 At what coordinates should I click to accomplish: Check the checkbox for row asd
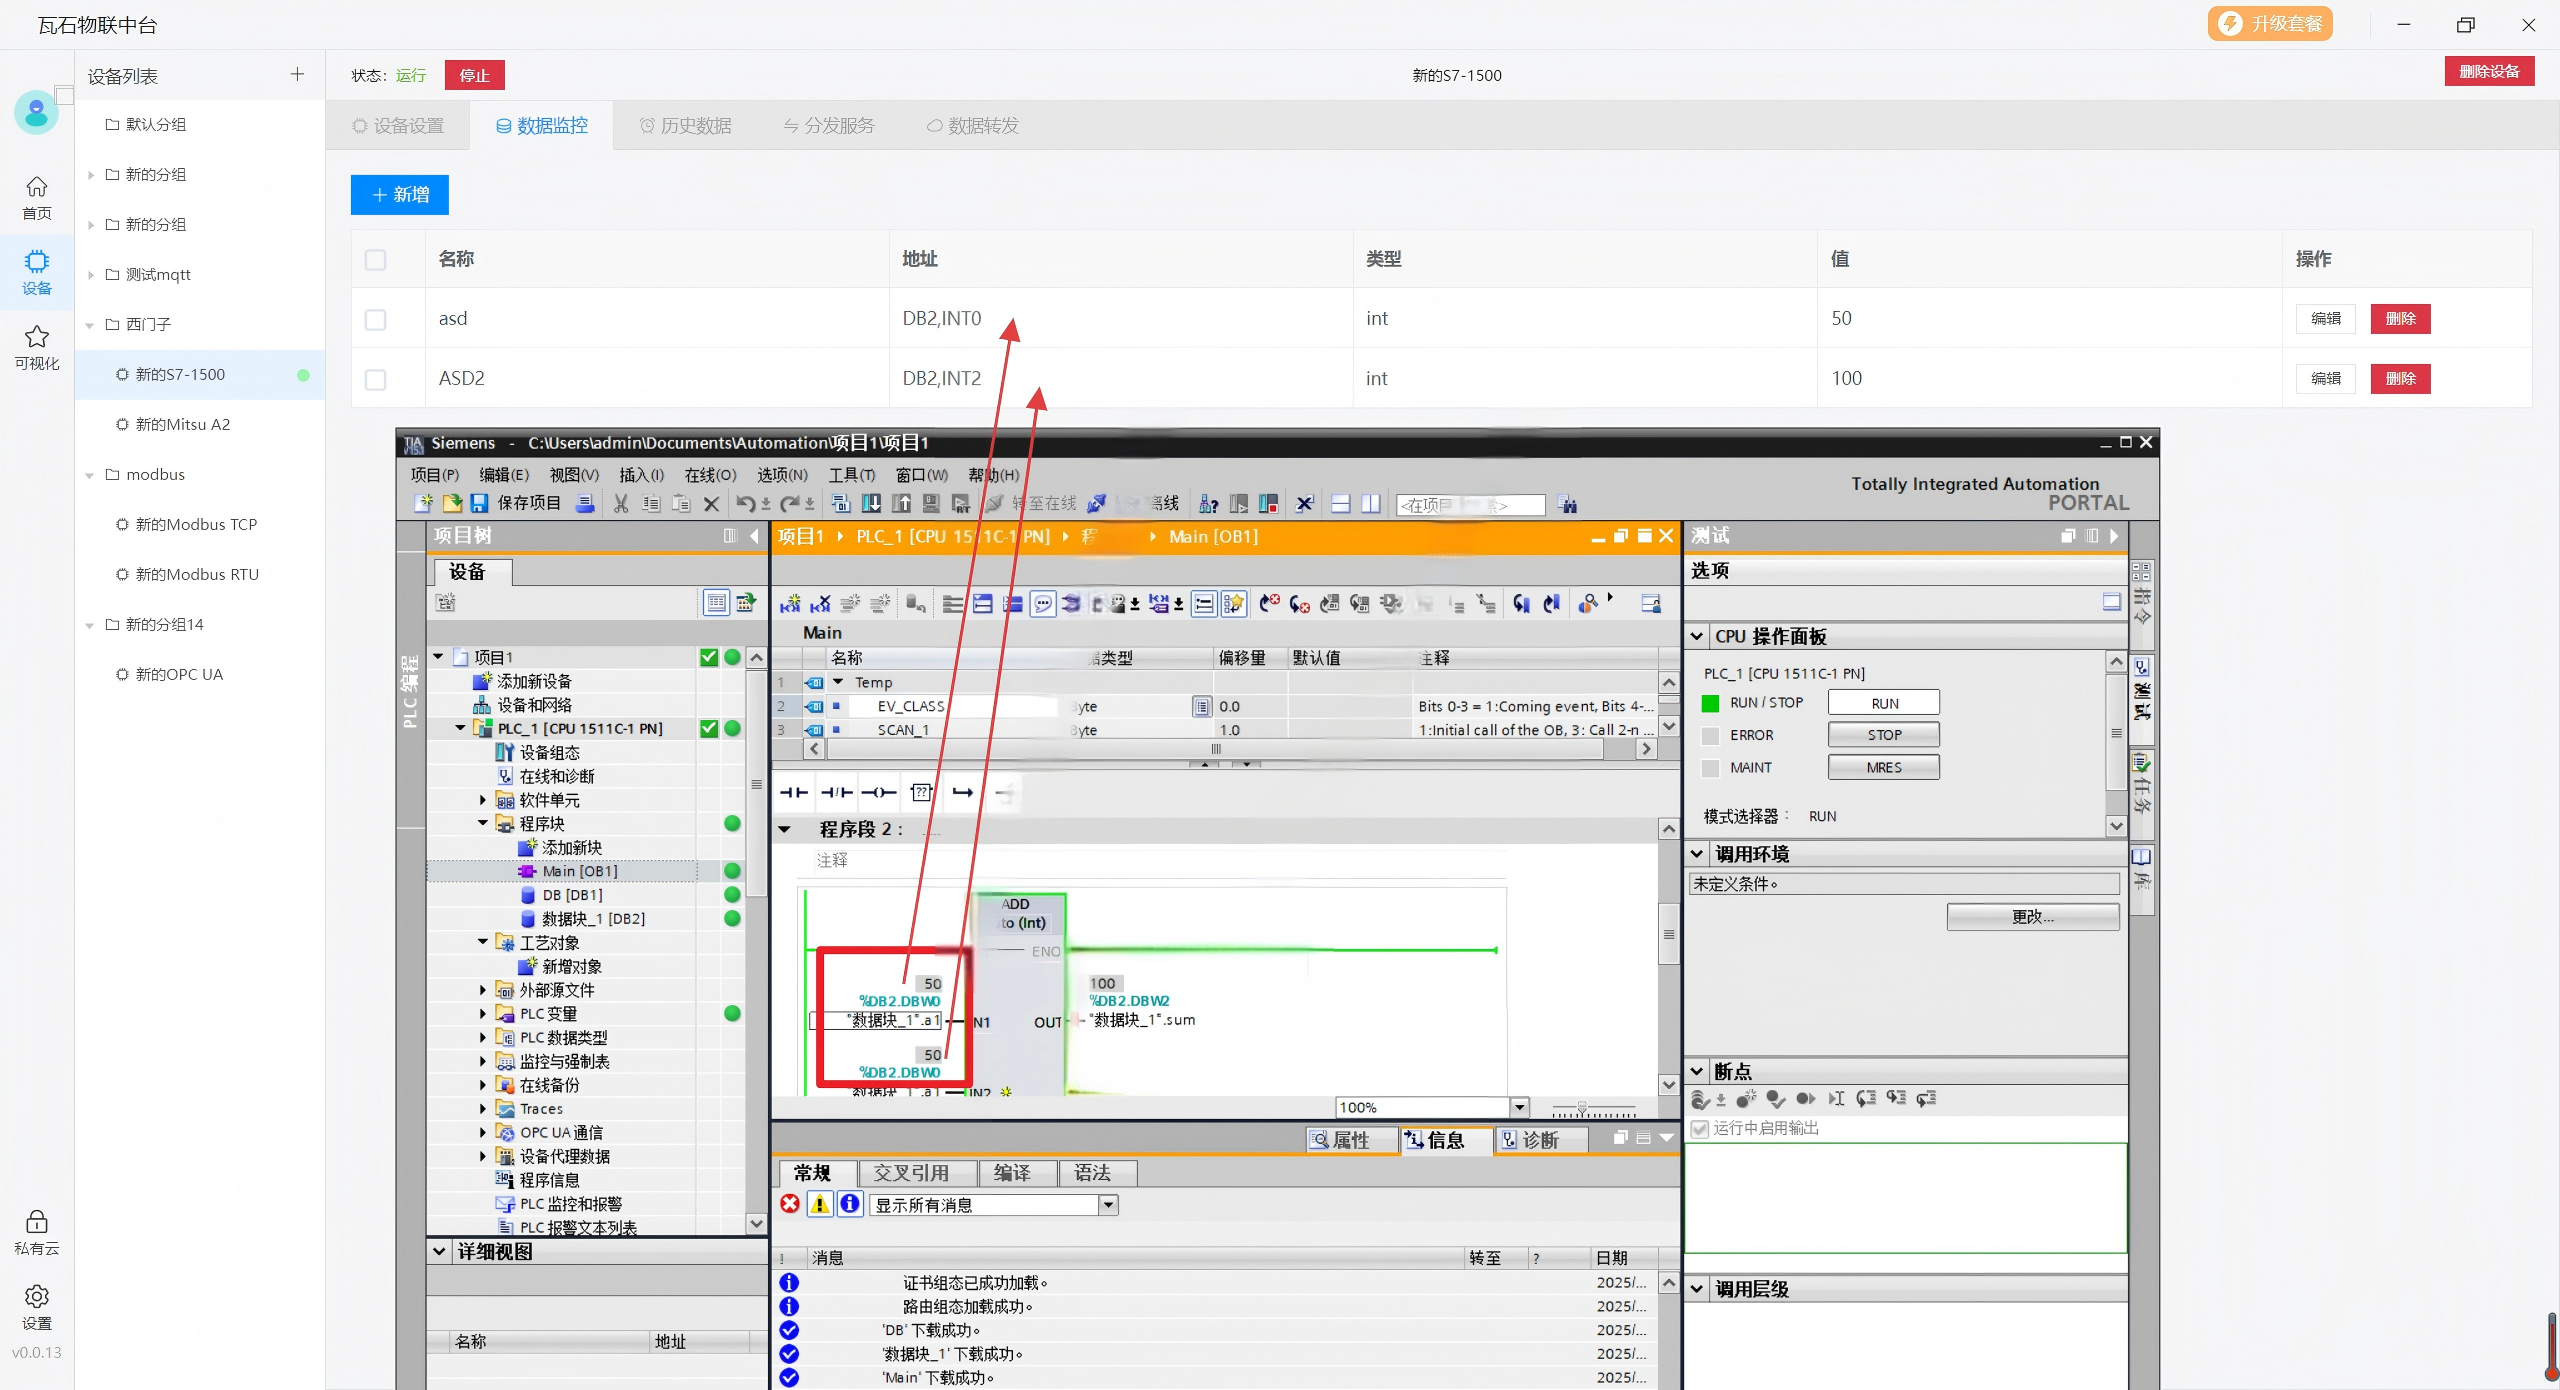(375, 319)
